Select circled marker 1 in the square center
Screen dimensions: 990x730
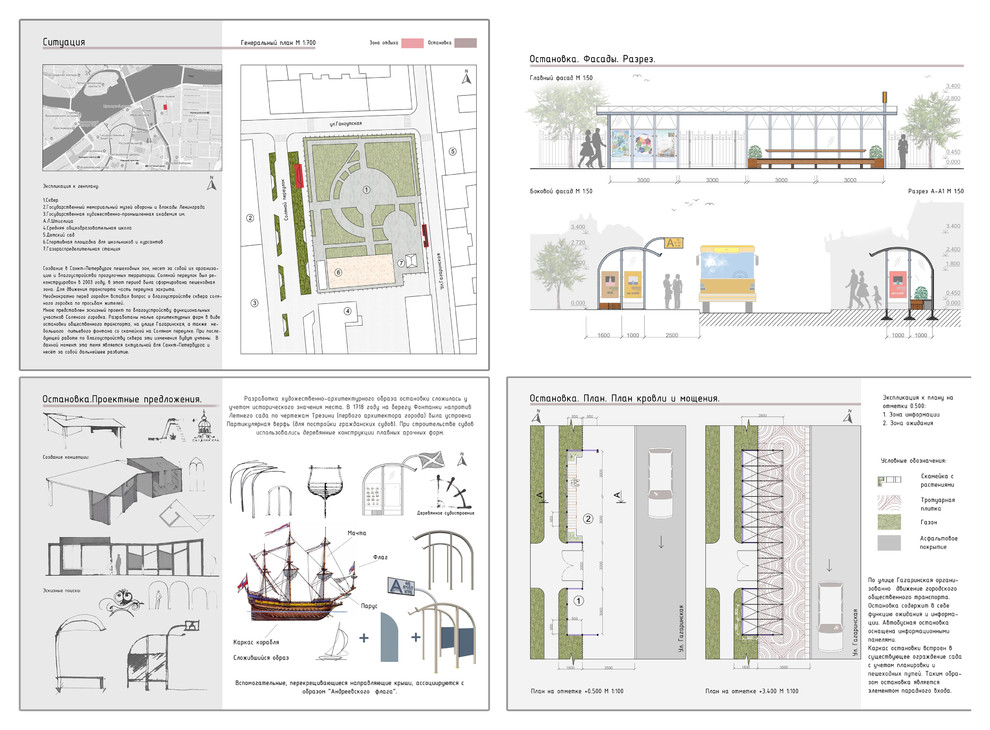pos(366,188)
